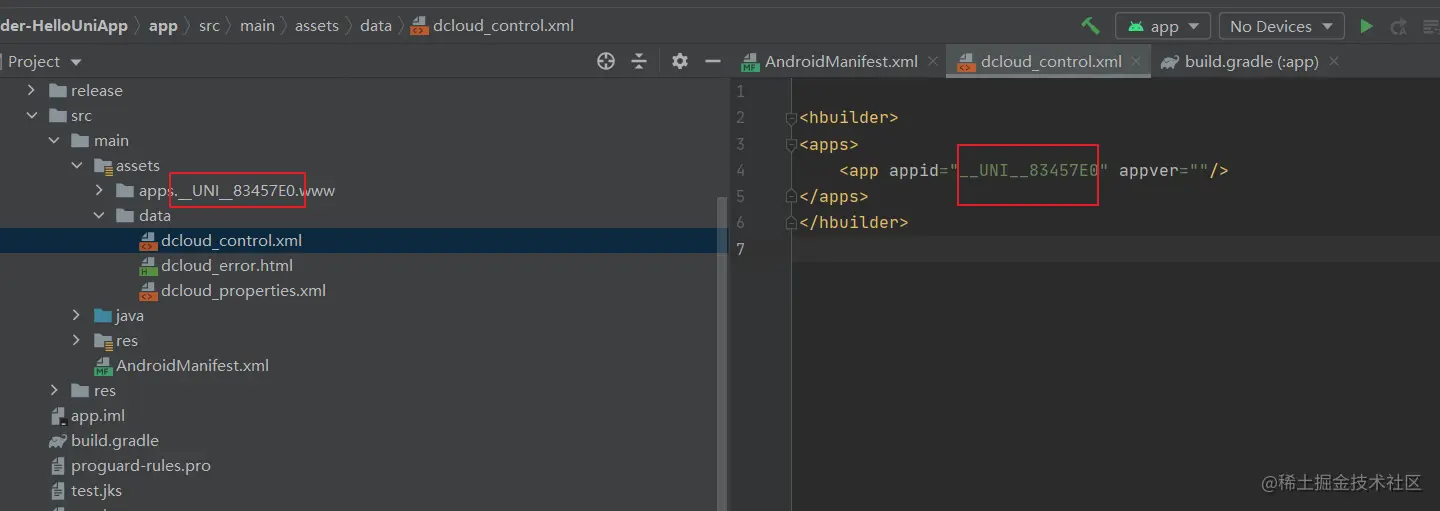Screen dimensions: 1440x511
Task: Expand the res folder below AndroidManifest.xml
Action: coord(54,390)
